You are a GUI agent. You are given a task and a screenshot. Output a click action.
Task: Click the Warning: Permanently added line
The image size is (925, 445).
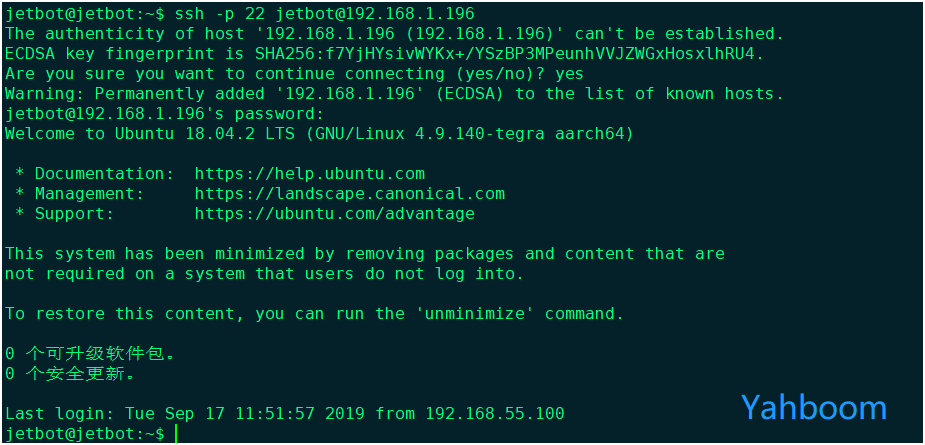tap(394, 94)
